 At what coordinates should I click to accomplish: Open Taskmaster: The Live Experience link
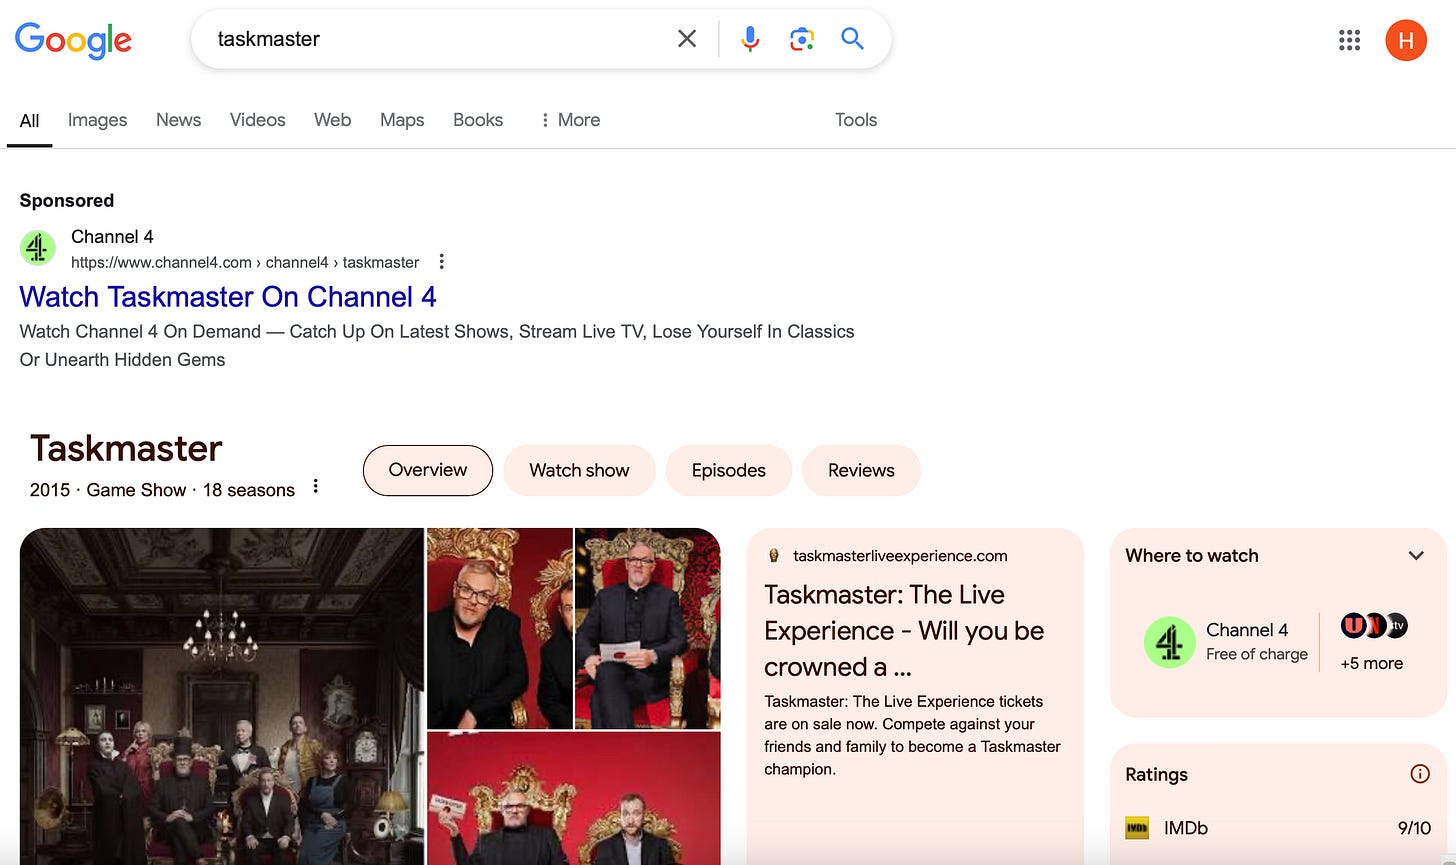[904, 631]
